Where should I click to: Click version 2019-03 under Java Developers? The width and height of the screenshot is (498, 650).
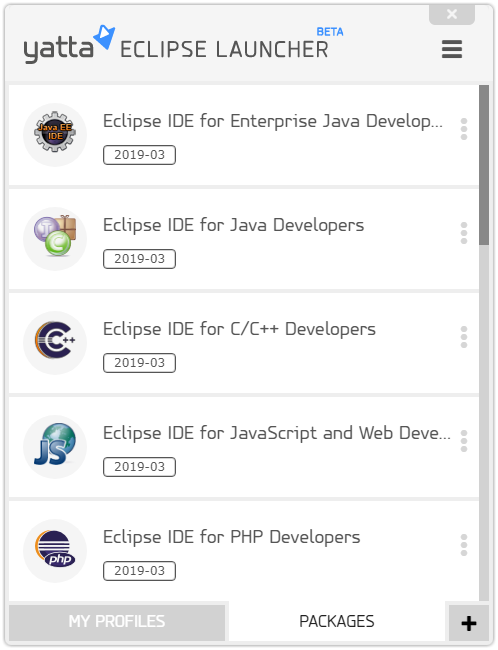pyautogui.click(x=139, y=259)
